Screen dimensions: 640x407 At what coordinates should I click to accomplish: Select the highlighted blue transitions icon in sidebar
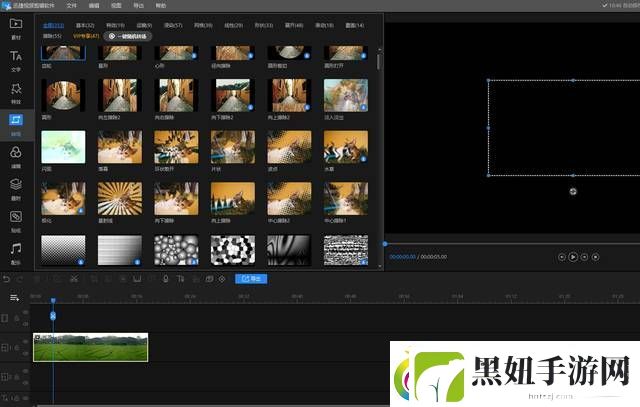pos(16,120)
